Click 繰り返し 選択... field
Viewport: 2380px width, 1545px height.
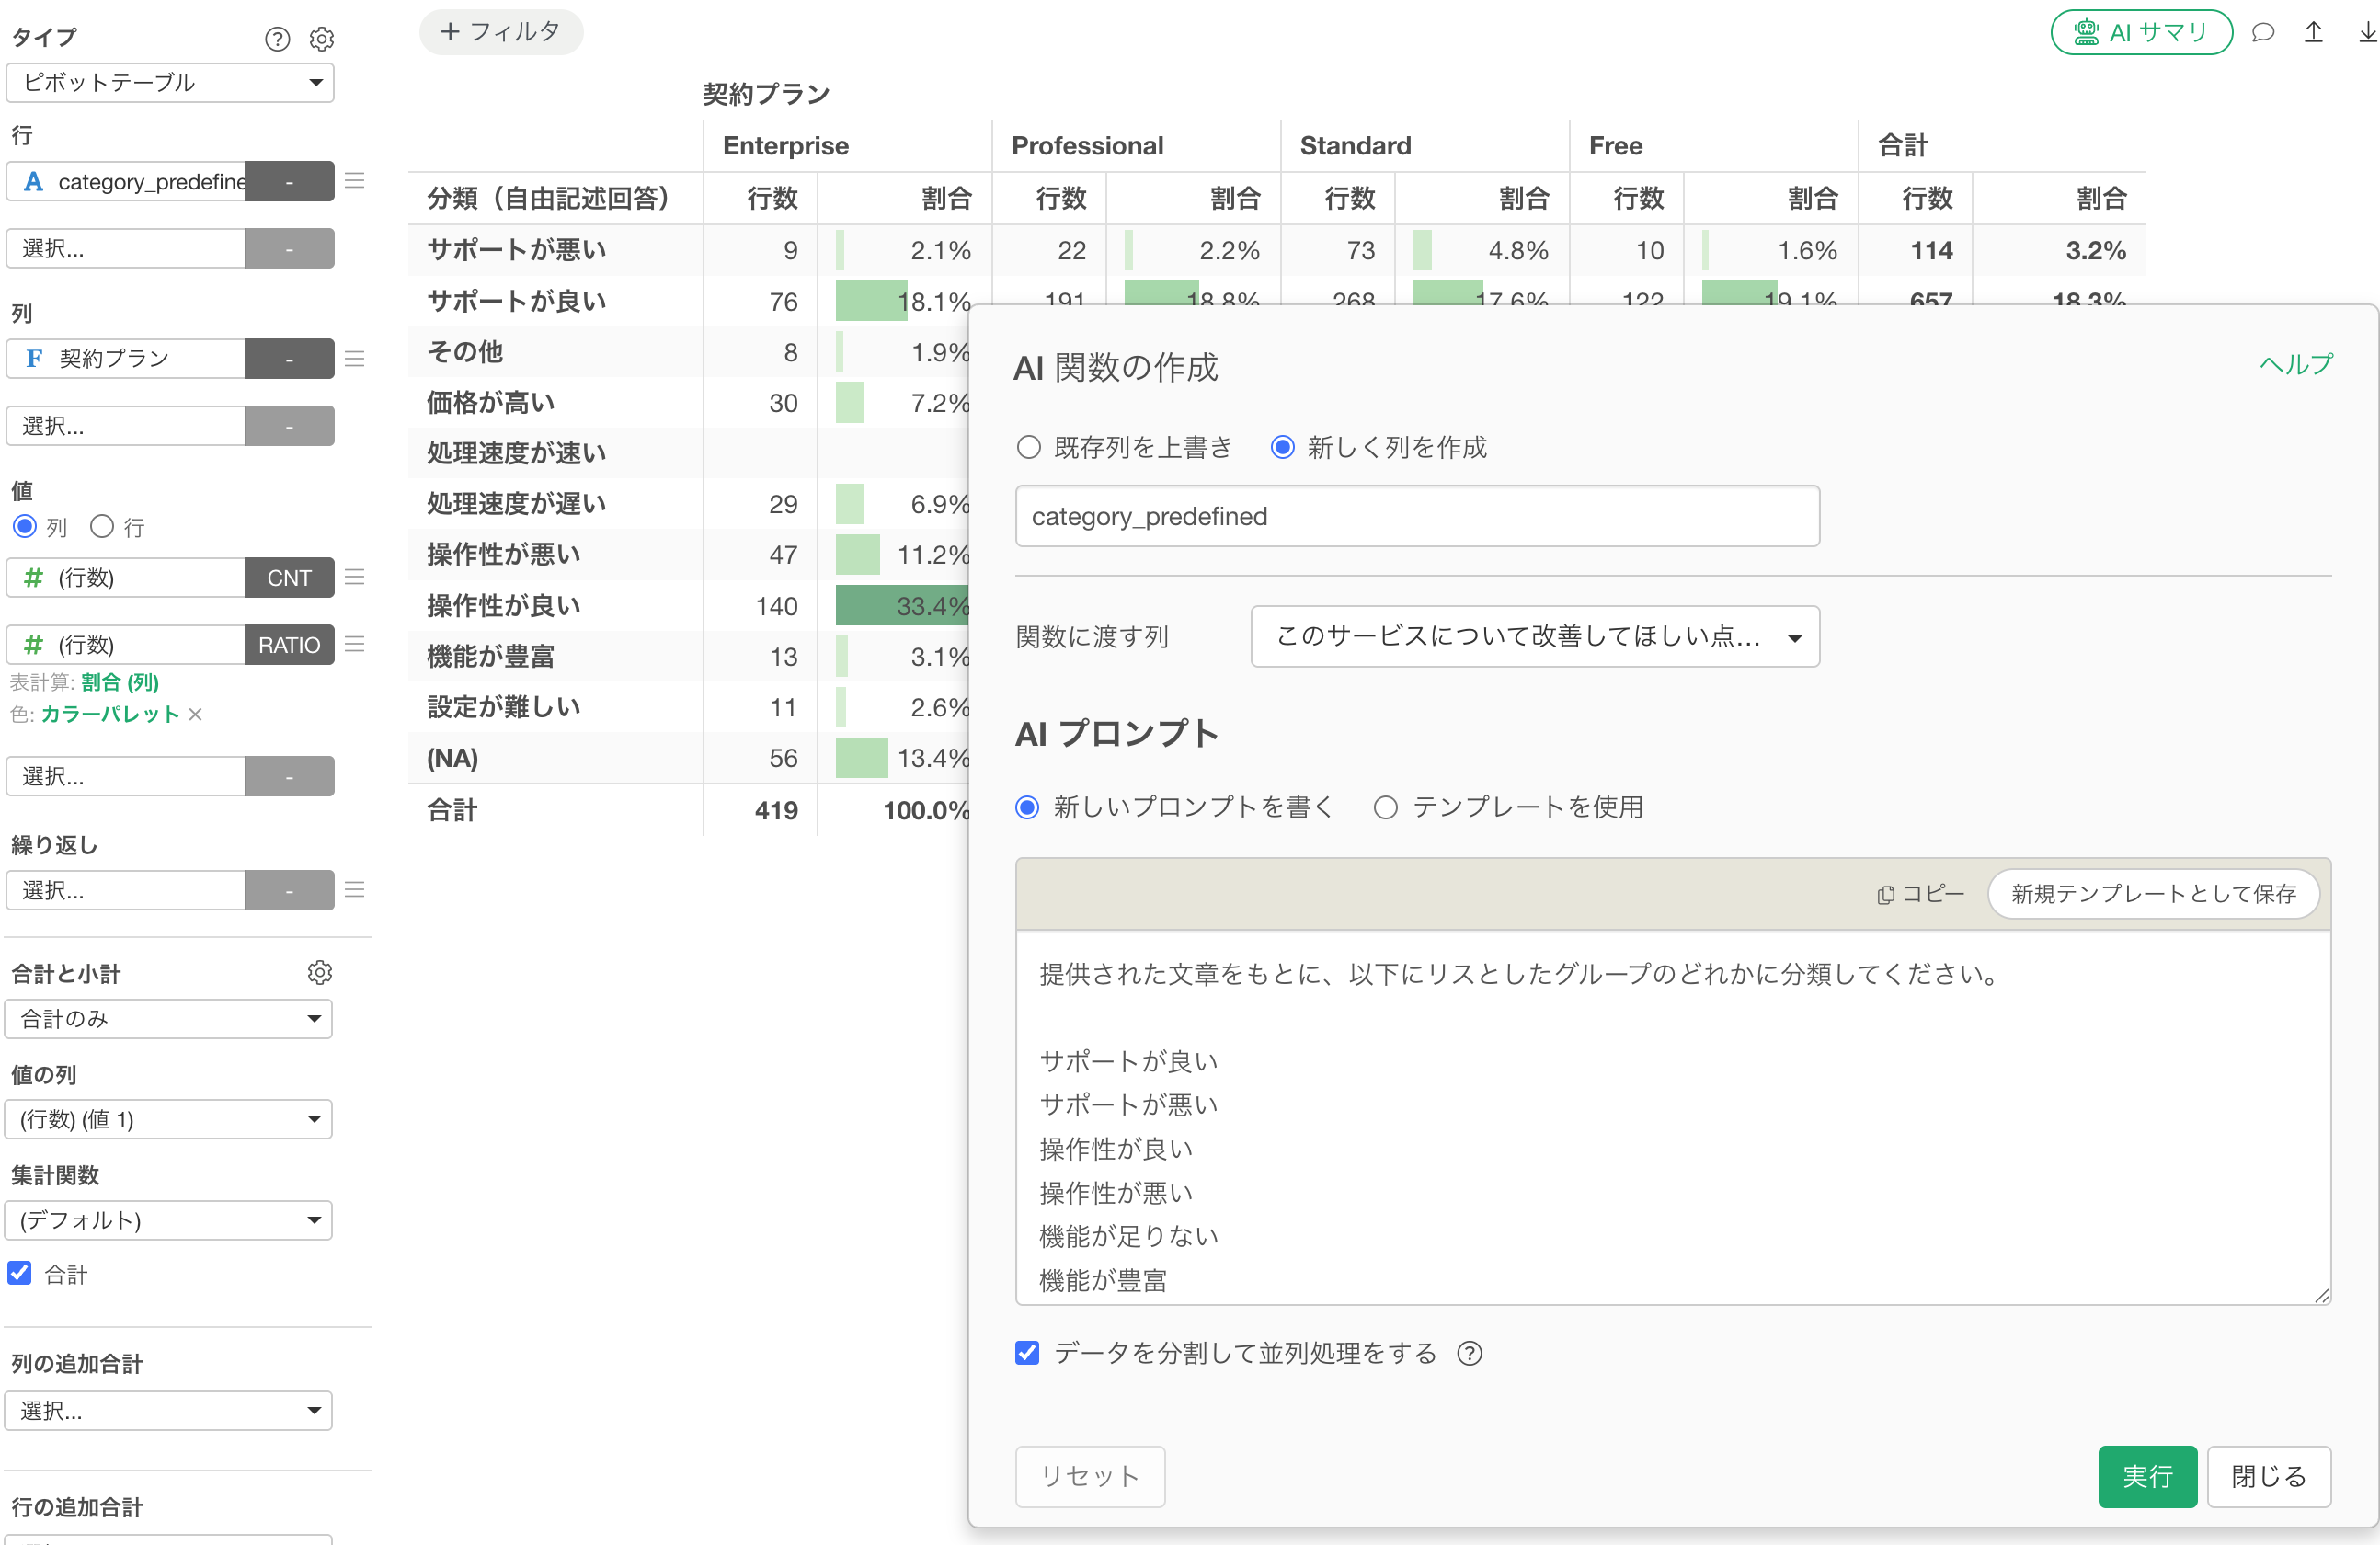click(126, 889)
